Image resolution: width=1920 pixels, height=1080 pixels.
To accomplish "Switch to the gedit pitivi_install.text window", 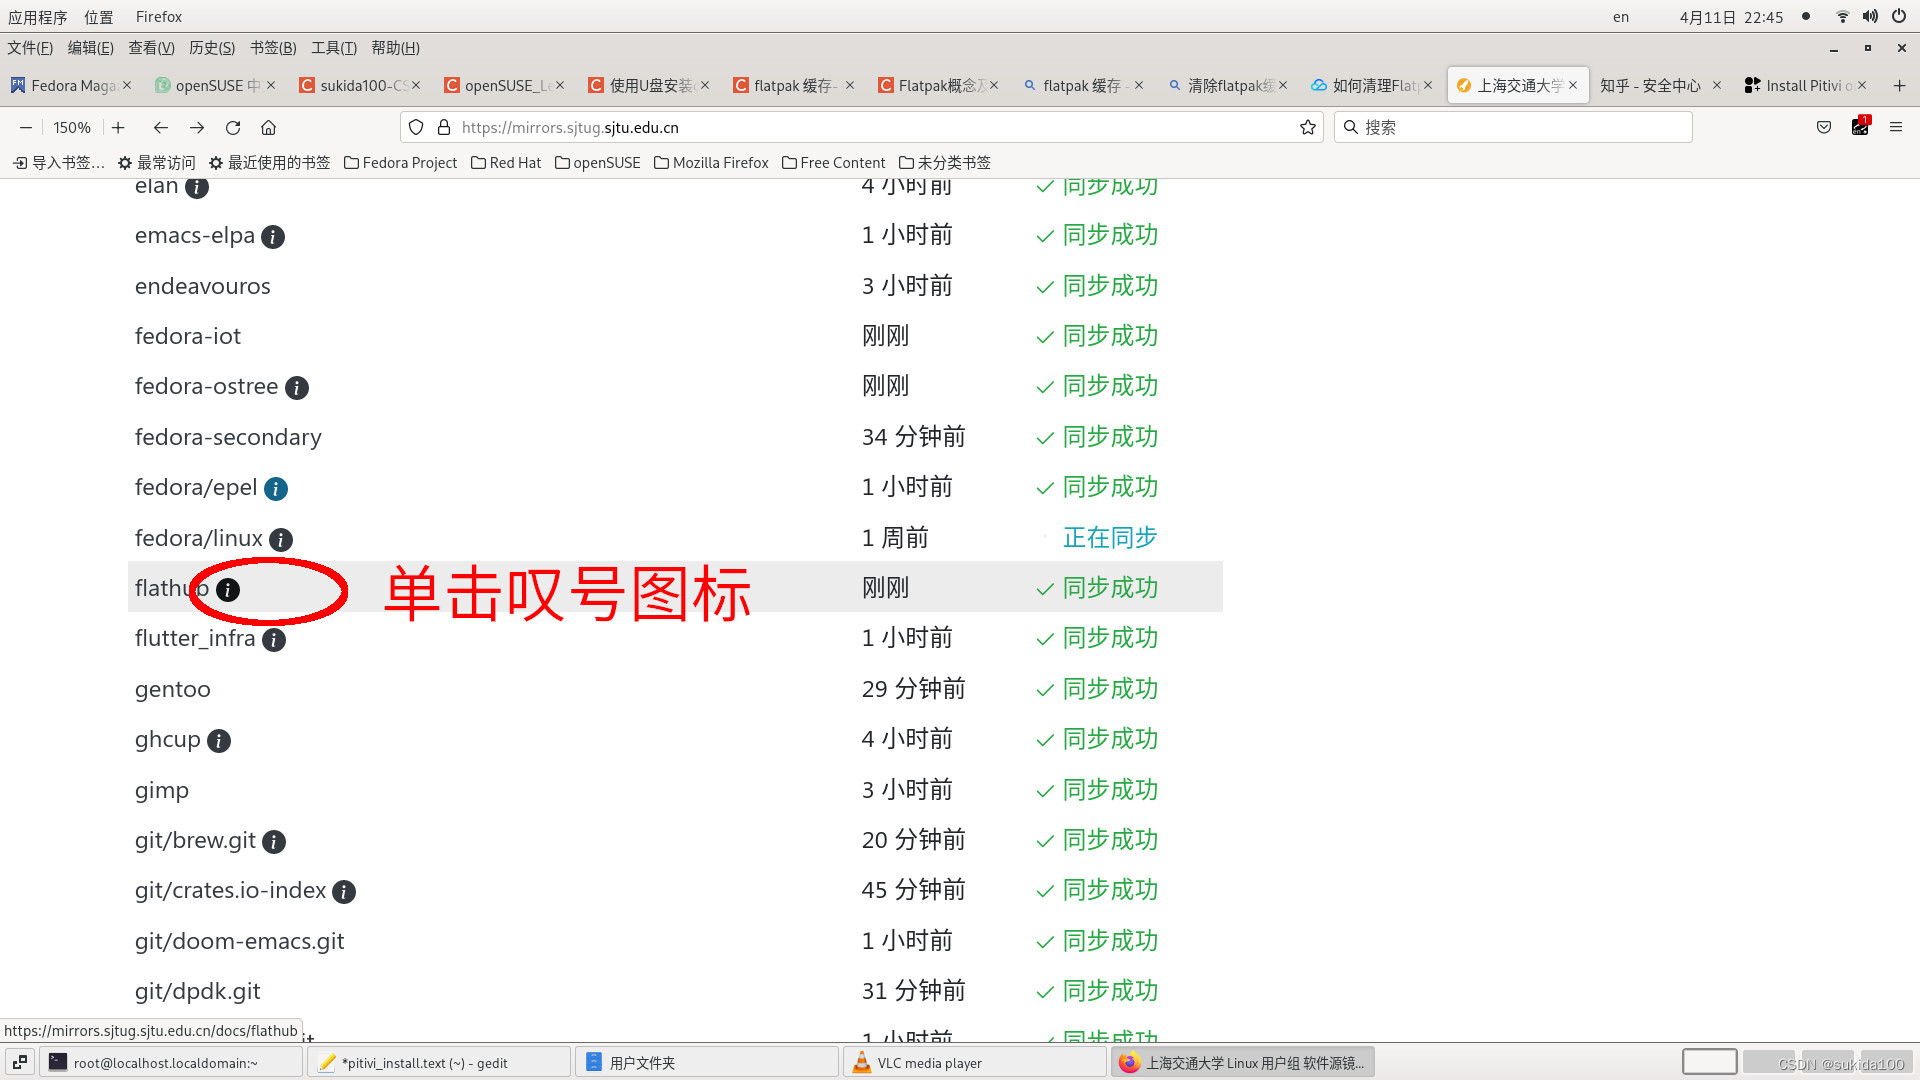I will 440,1062.
